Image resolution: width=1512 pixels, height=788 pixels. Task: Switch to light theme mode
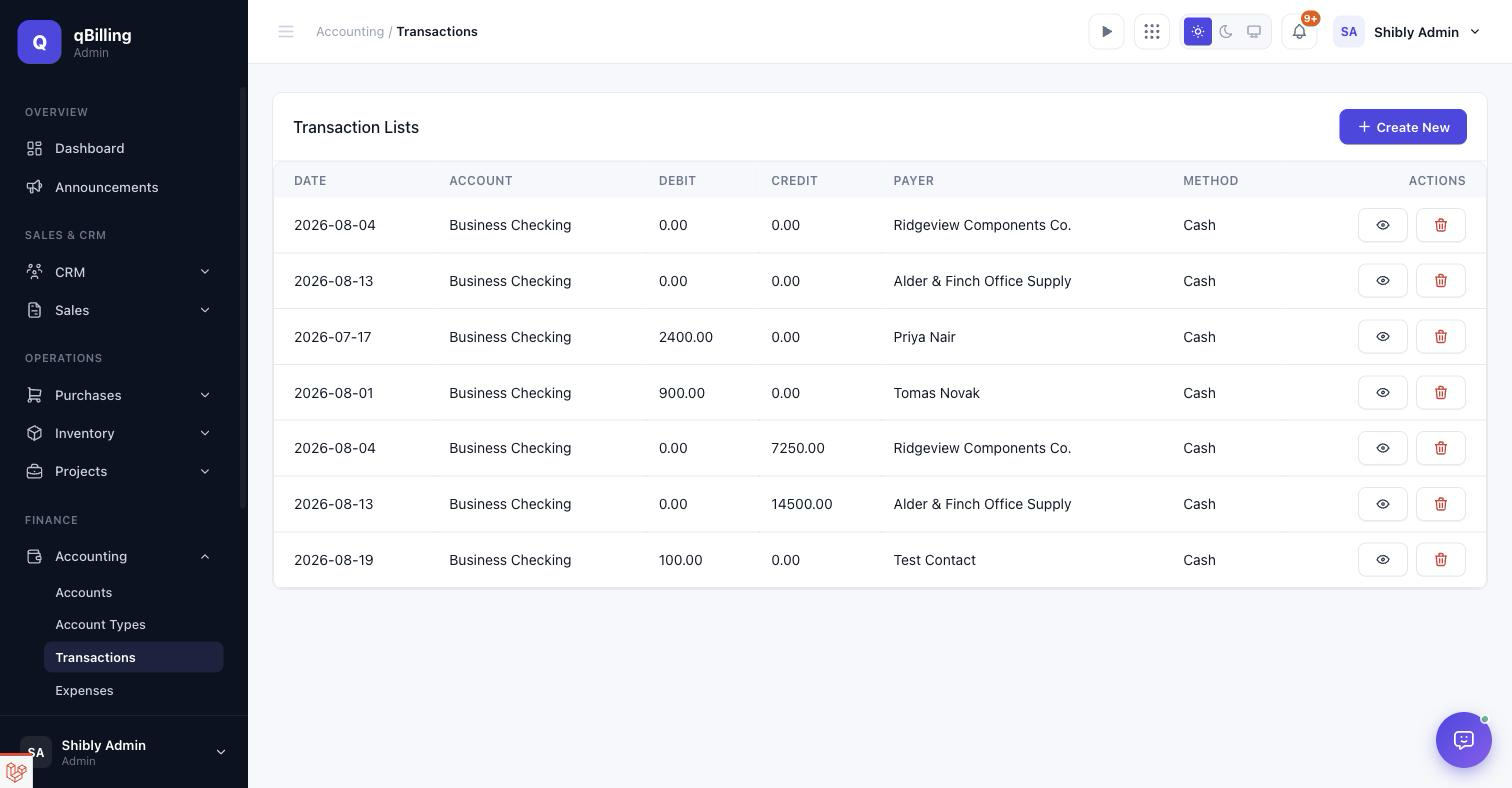coord(1198,32)
